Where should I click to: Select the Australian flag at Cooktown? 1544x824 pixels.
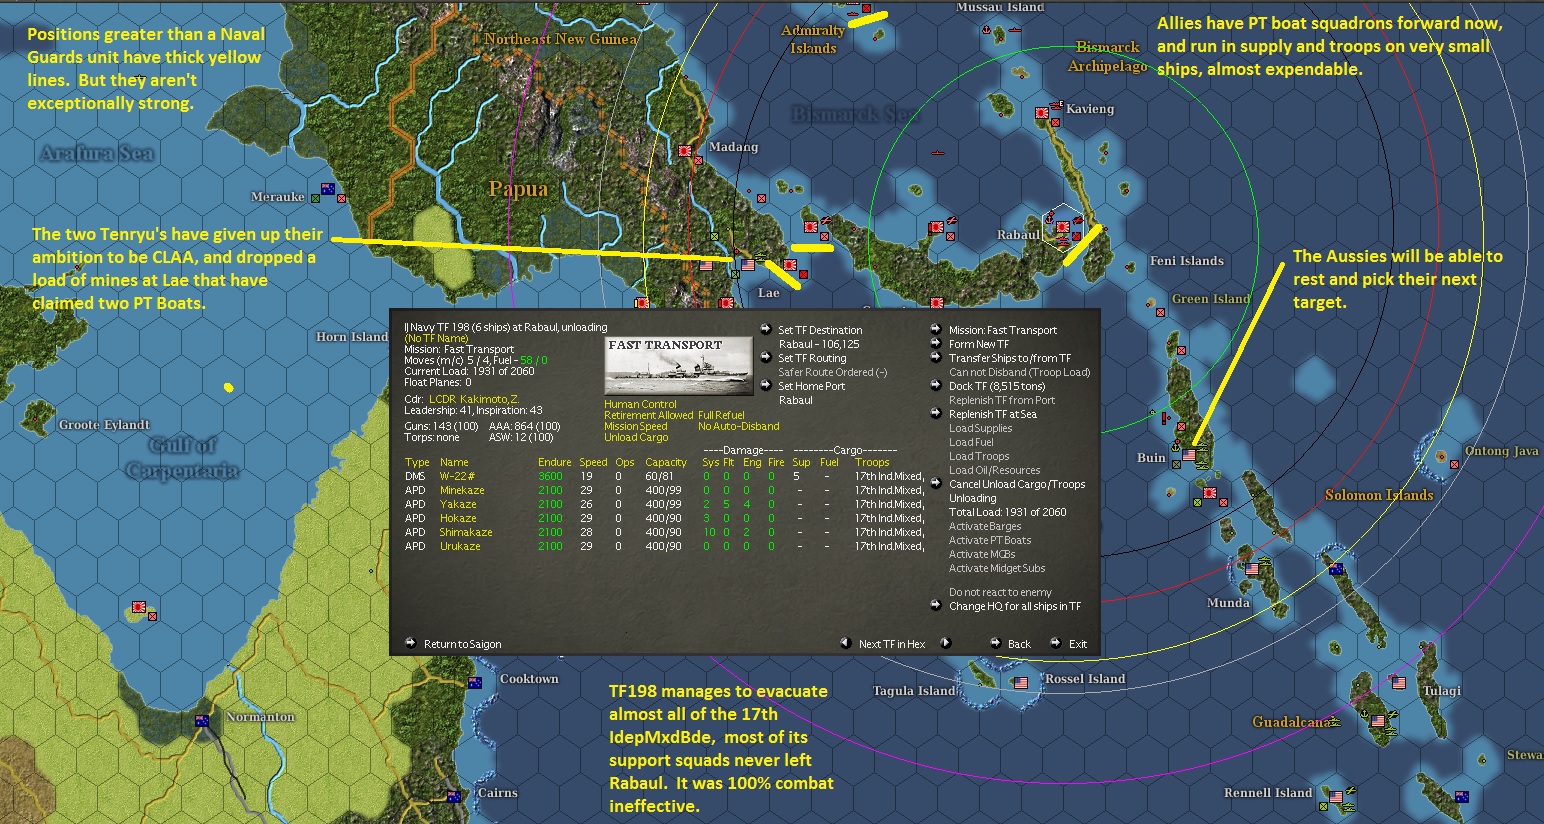475,682
